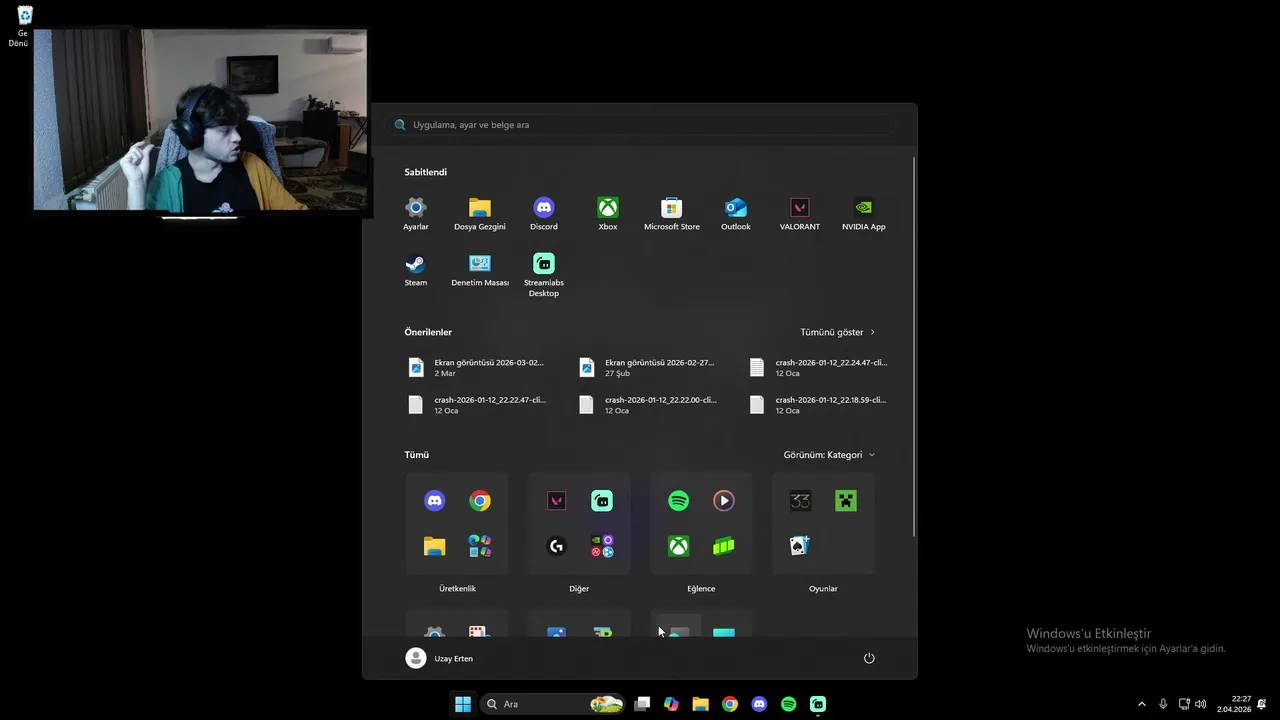Open Xbox in Eğlence category
This screenshot has height=720, width=1280.
[x=678, y=546]
